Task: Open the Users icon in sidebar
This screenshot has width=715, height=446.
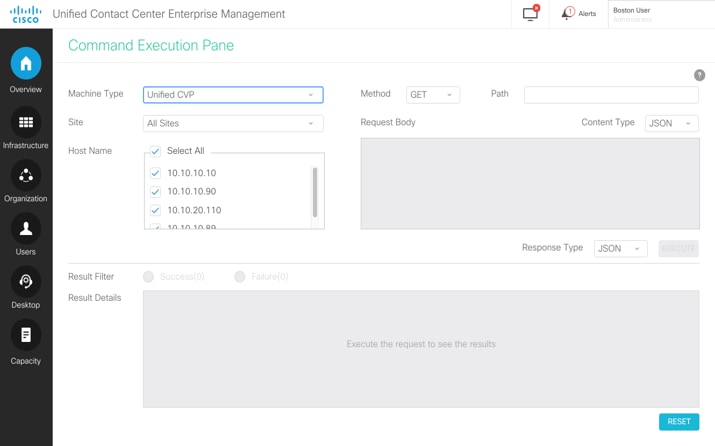Action: point(26,228)
